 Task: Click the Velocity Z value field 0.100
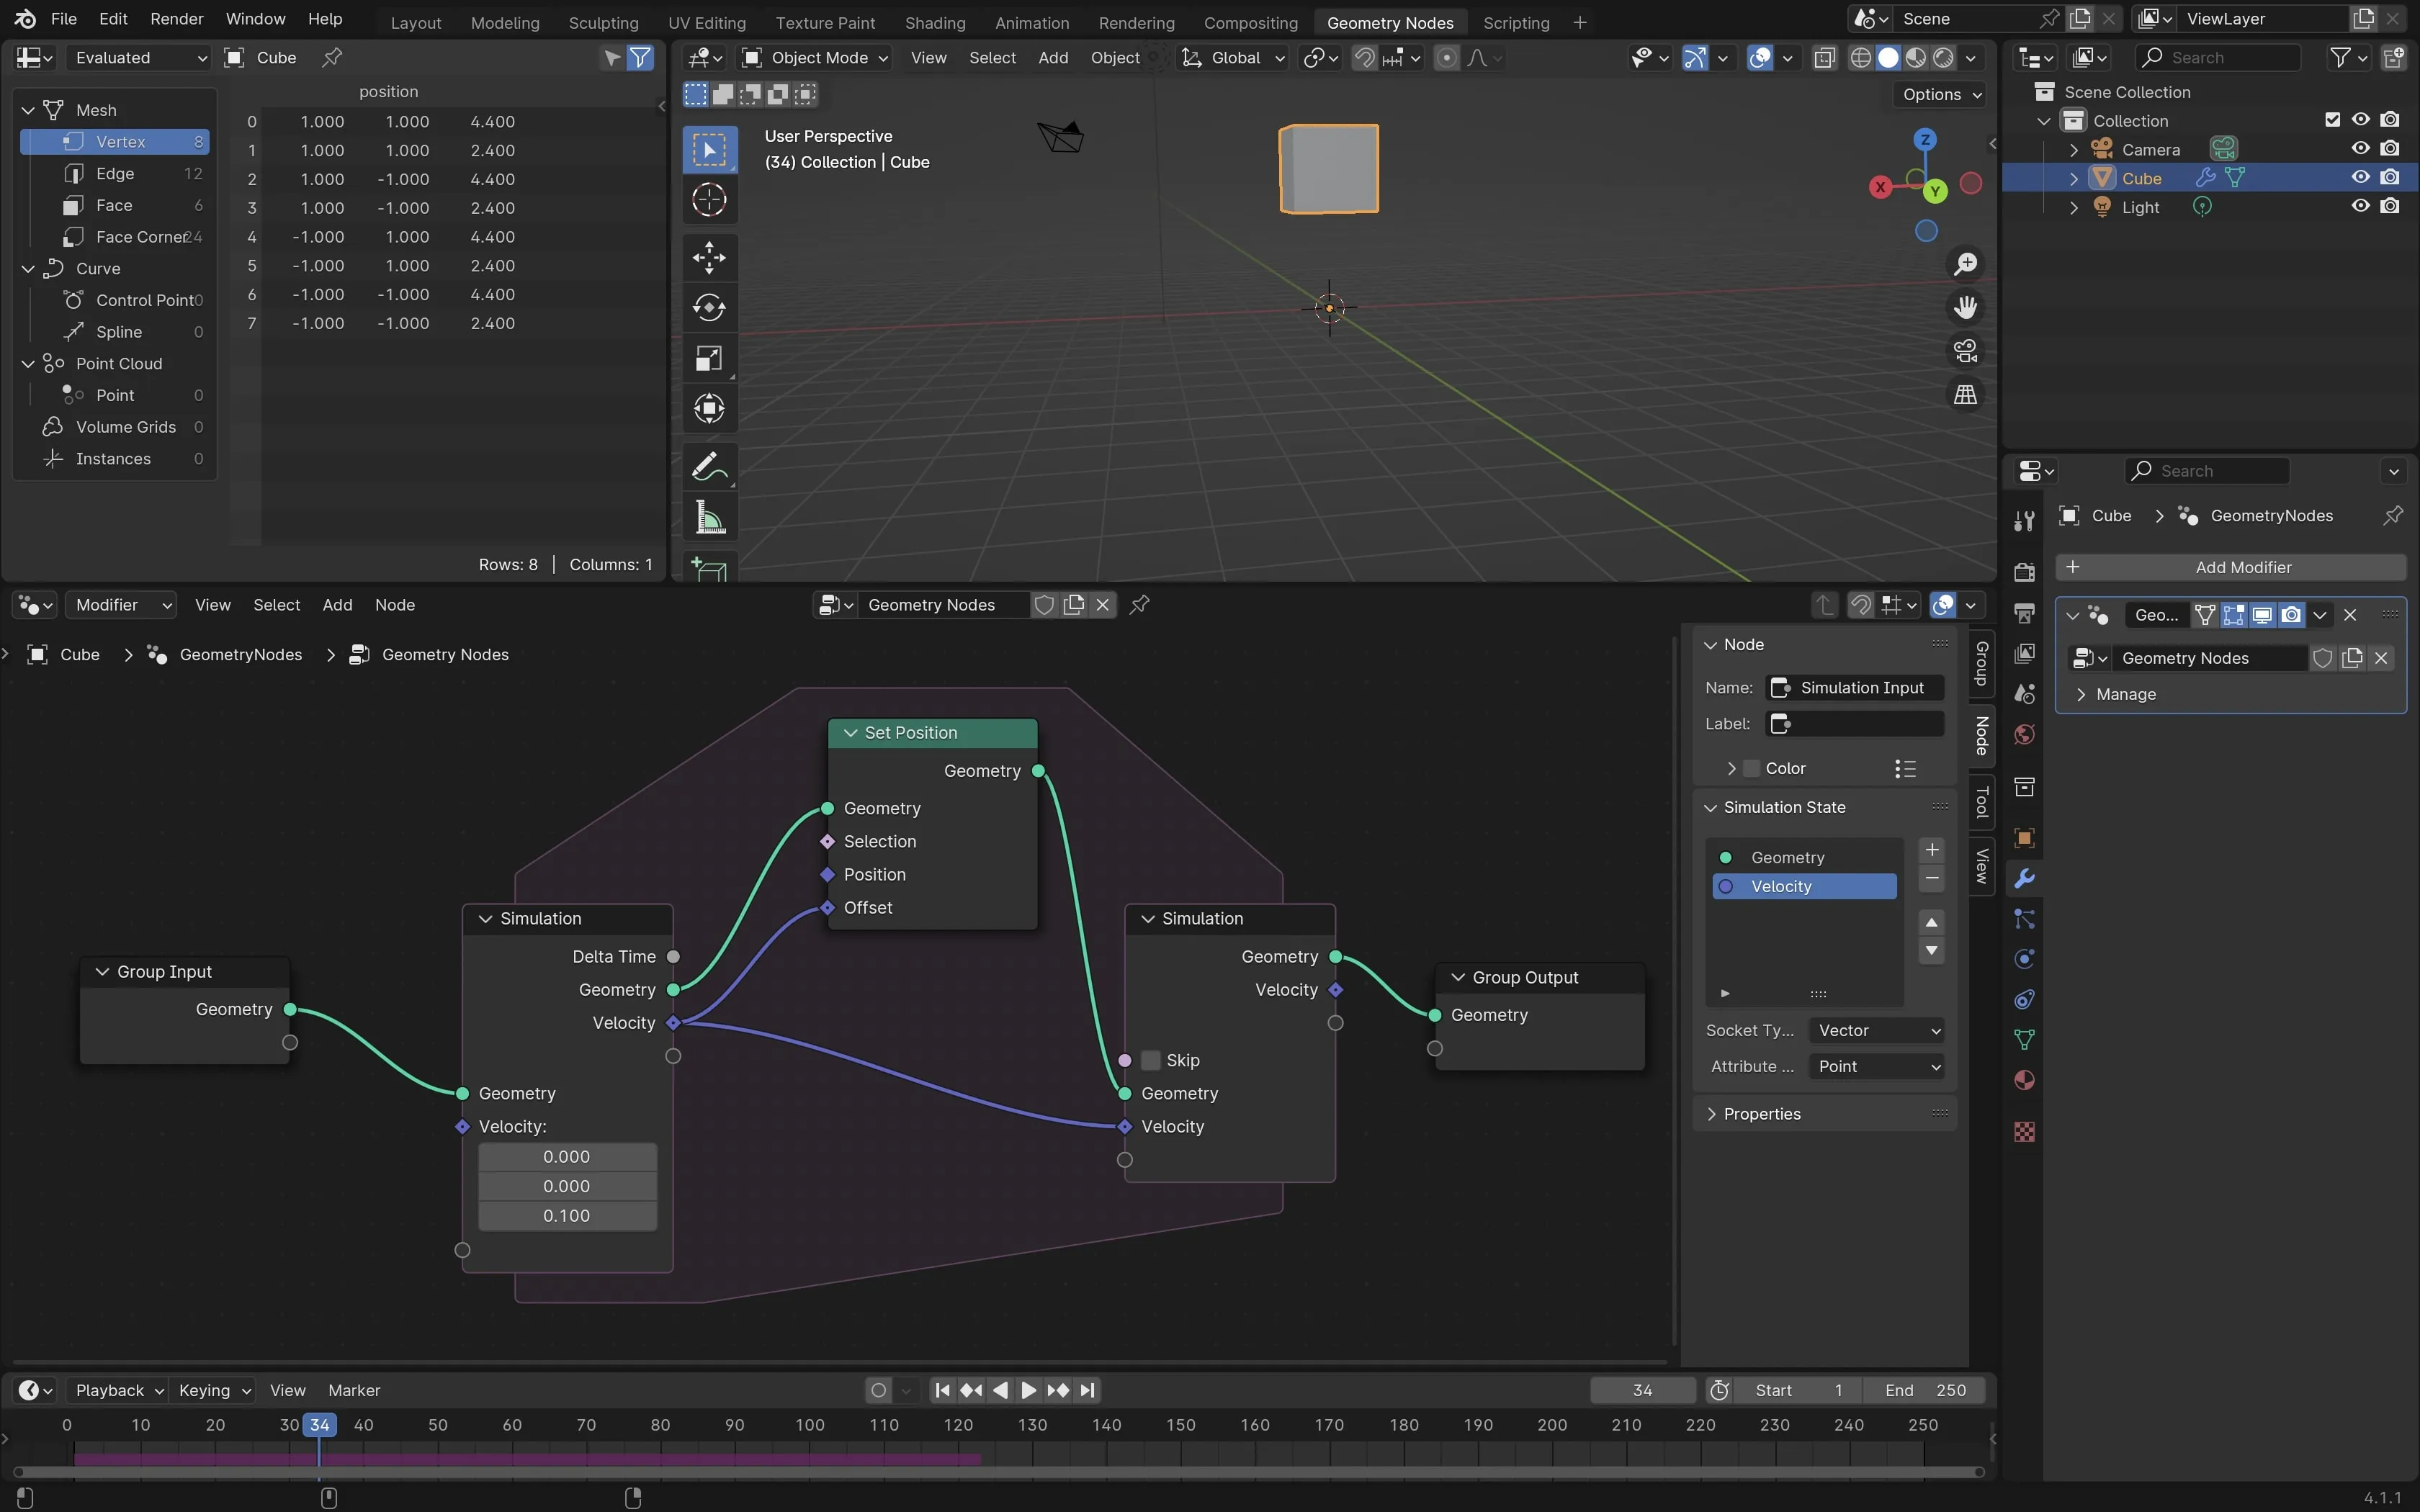tap(567, 1216)
